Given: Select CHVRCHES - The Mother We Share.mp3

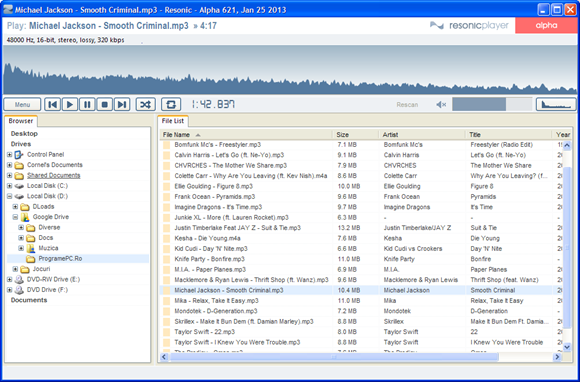Looking at the screenshot, I should tap(230, 165).
